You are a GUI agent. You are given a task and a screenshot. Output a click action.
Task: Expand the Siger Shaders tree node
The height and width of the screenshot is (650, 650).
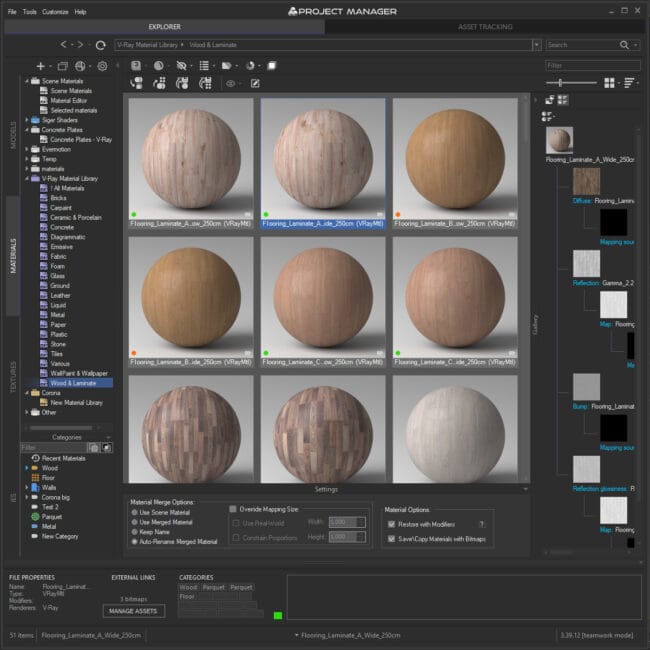pos(27,120)
